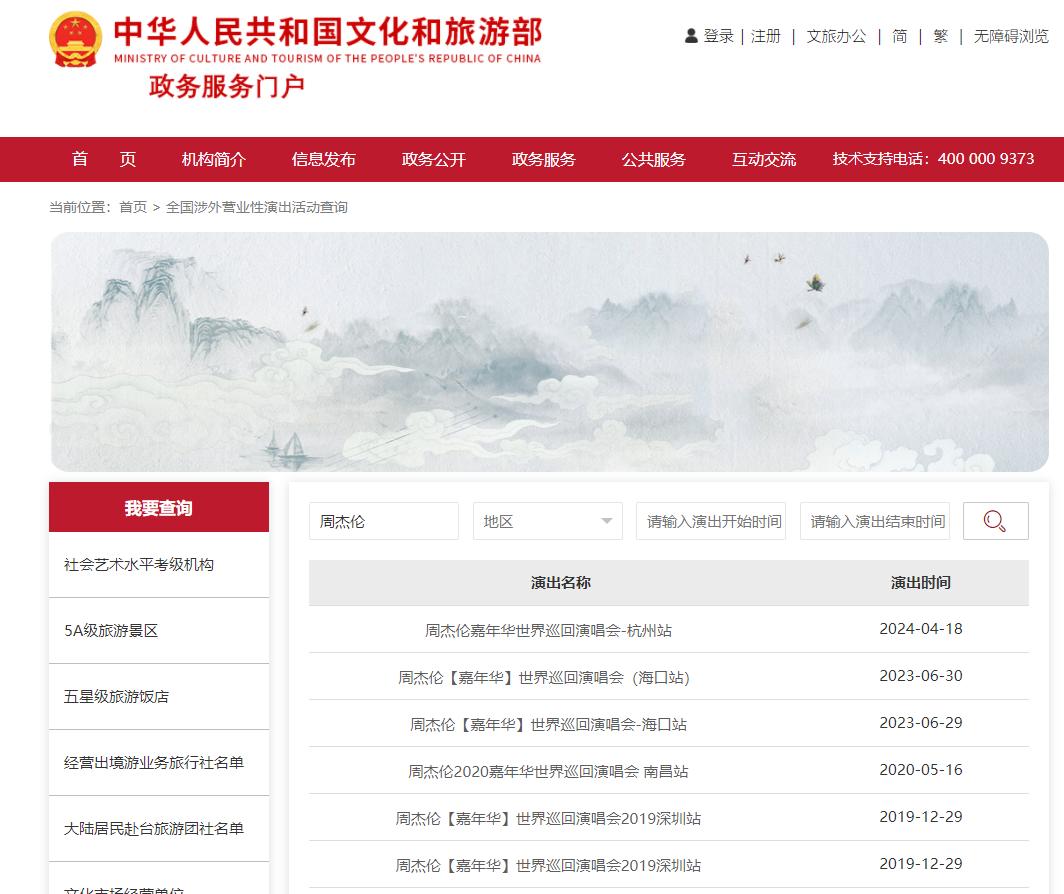The image size is (1064, 894).
Task: Click the national emblem logo
Action: (x=75, y=39)
